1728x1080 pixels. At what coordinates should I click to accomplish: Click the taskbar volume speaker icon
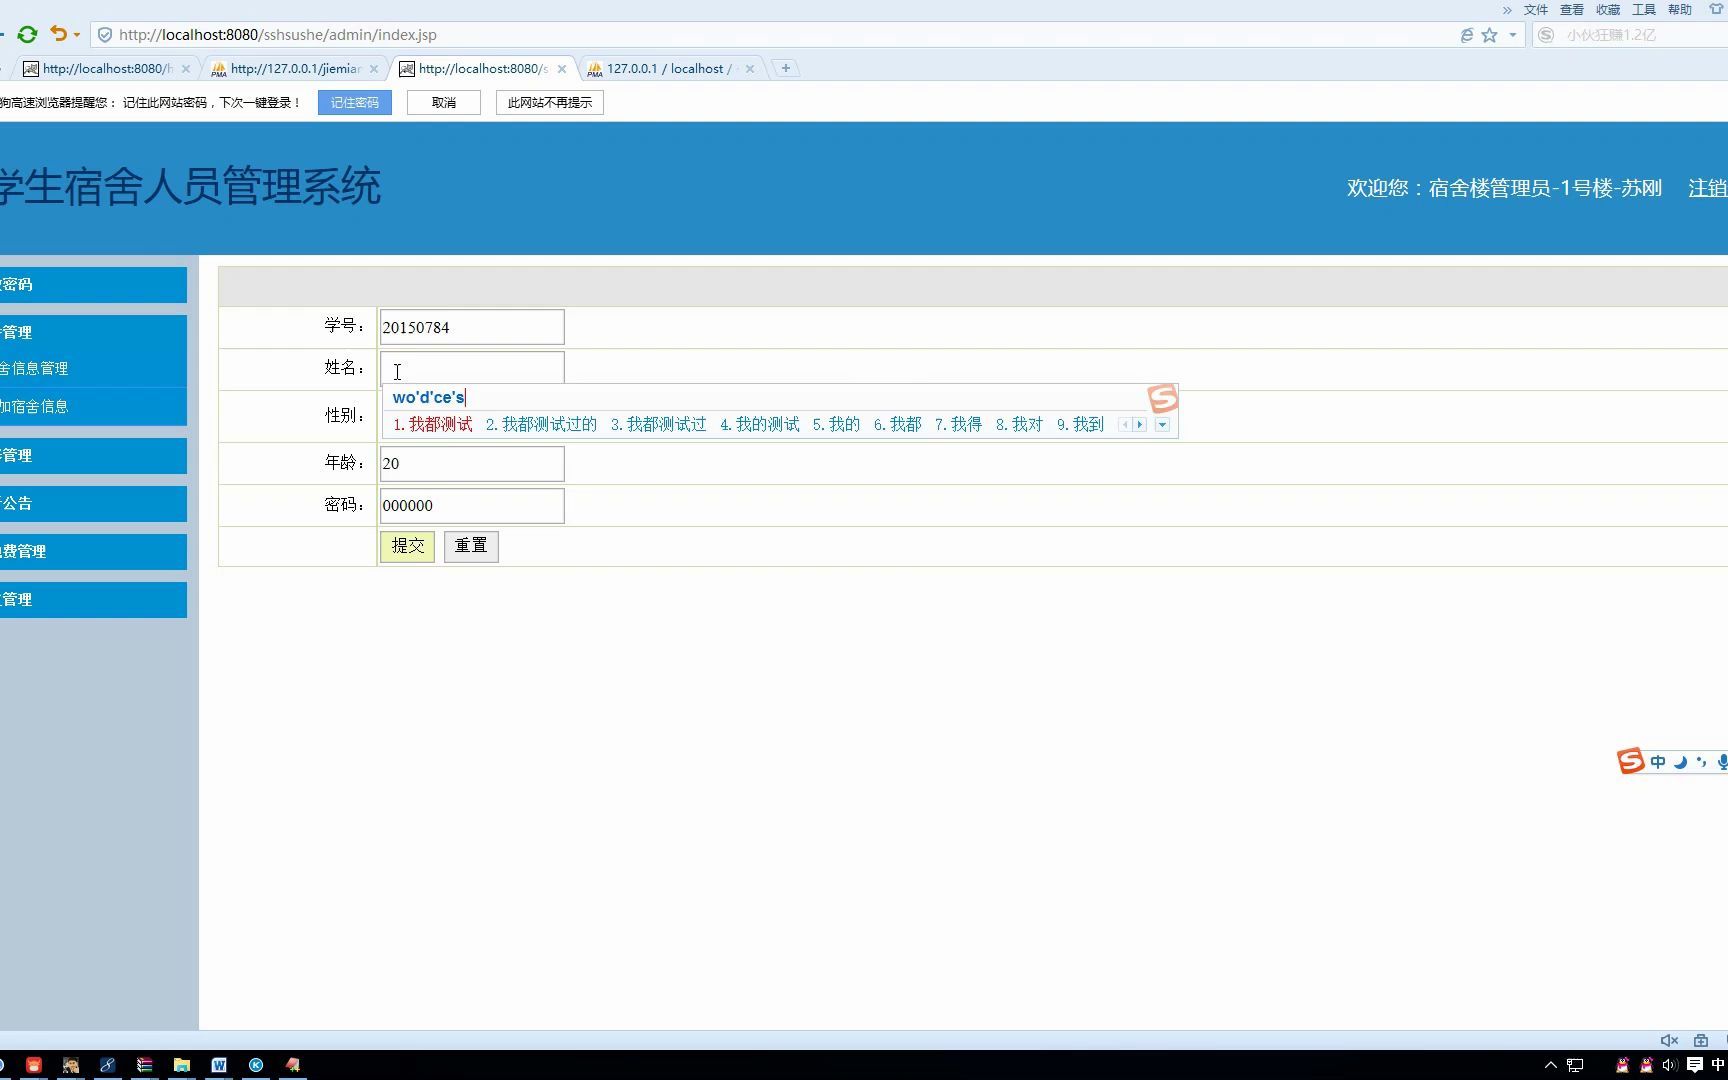click(1669, 1065)
